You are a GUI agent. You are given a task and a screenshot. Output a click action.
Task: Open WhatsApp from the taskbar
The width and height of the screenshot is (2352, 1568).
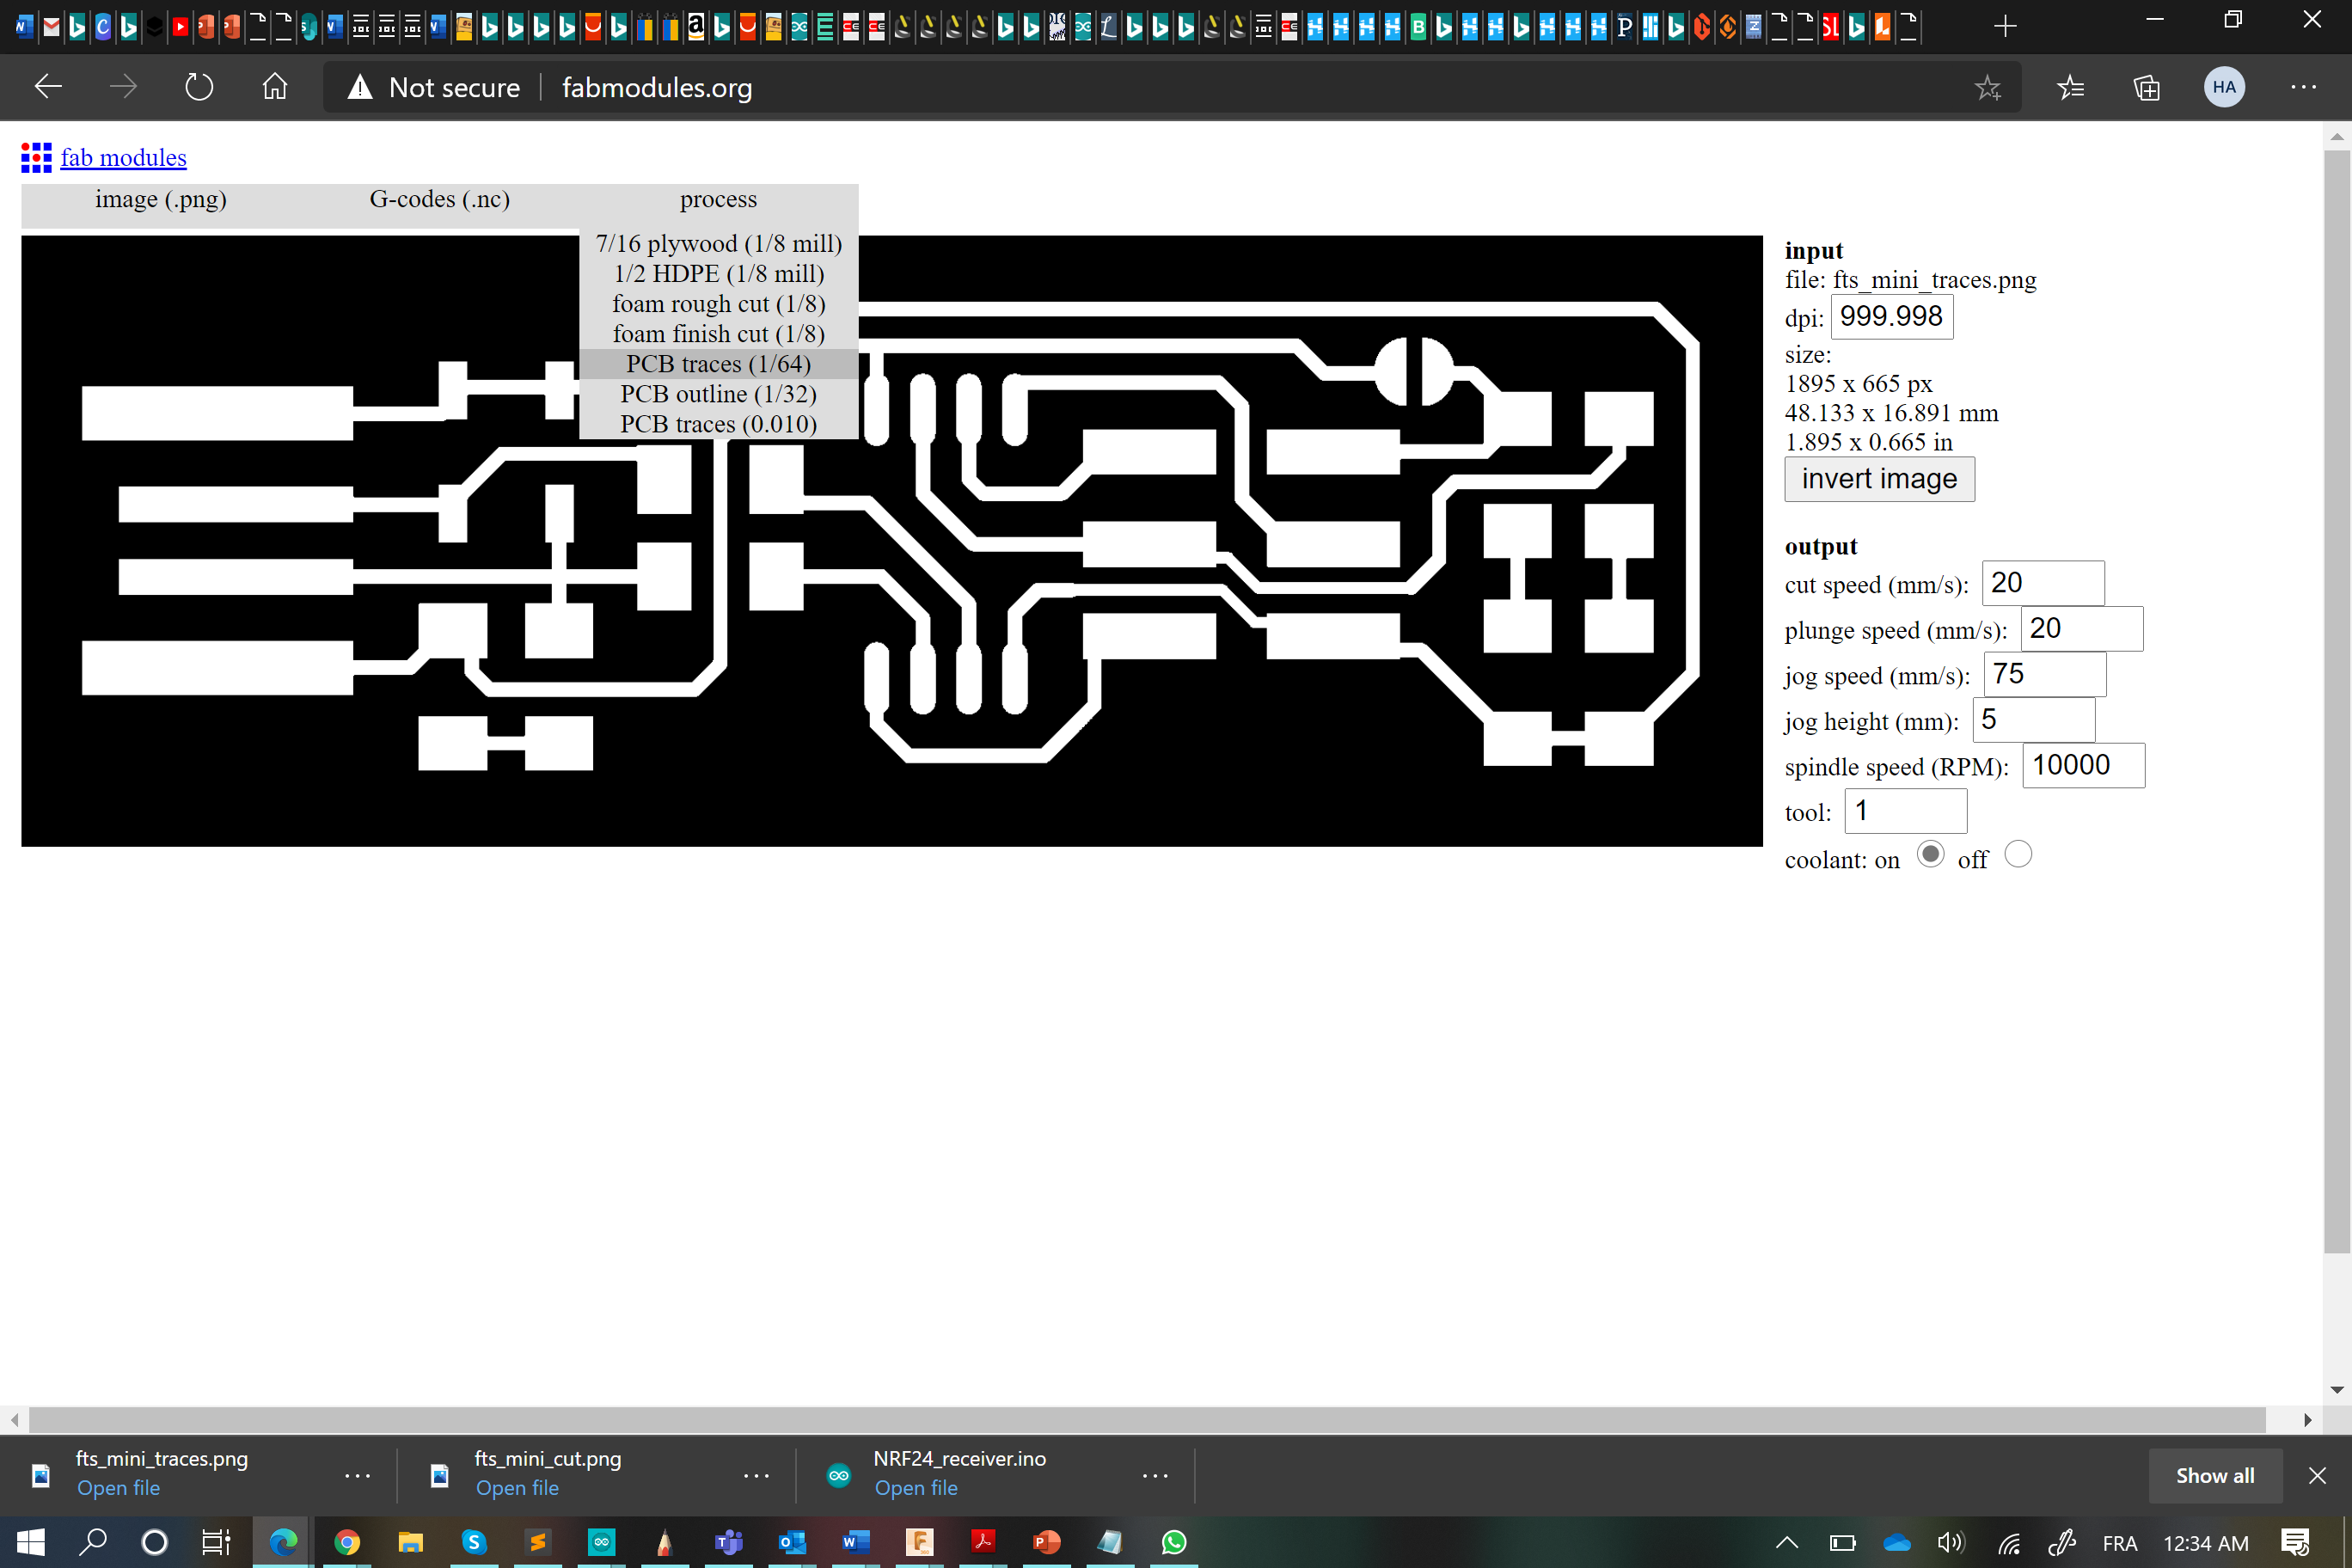(1174, 1542)
